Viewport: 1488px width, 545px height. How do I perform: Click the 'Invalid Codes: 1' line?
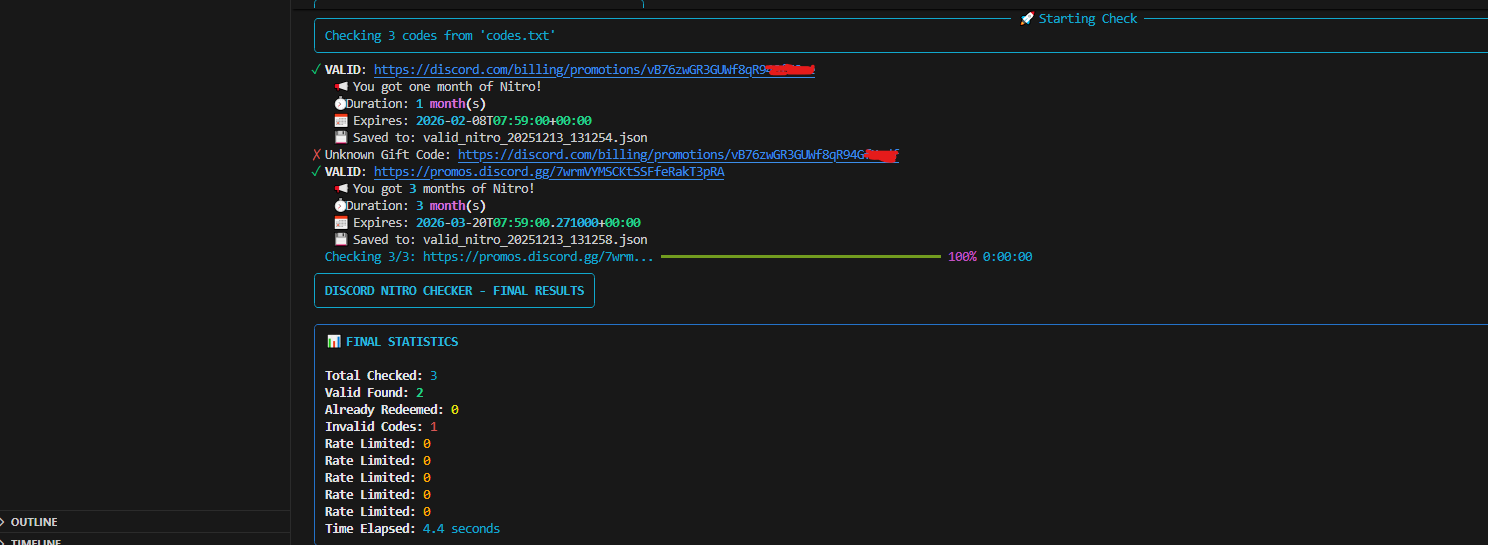click(381, 427)
